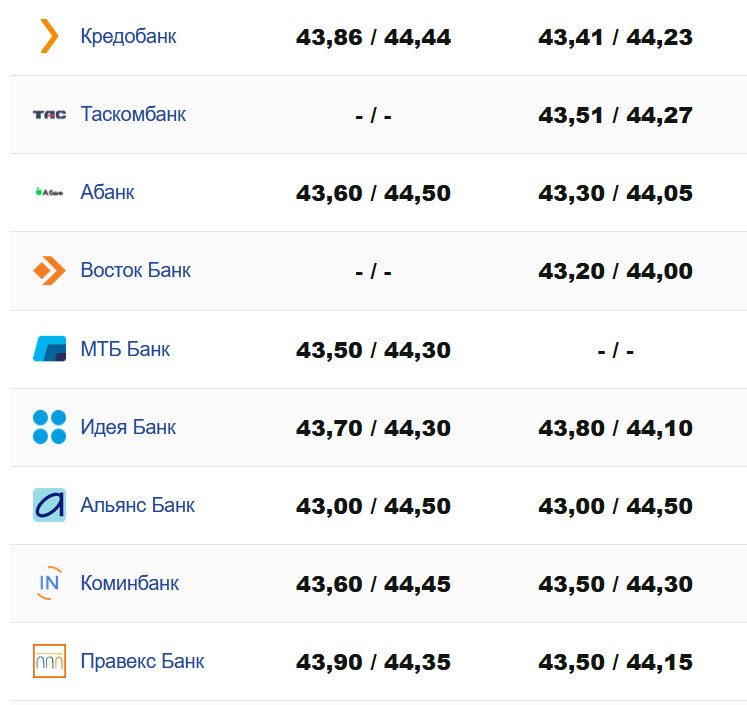Screen dimensions: 747x705
Task: Click Кредобанк rate 43,86 / 44,44
Action: tap(373, 38)
